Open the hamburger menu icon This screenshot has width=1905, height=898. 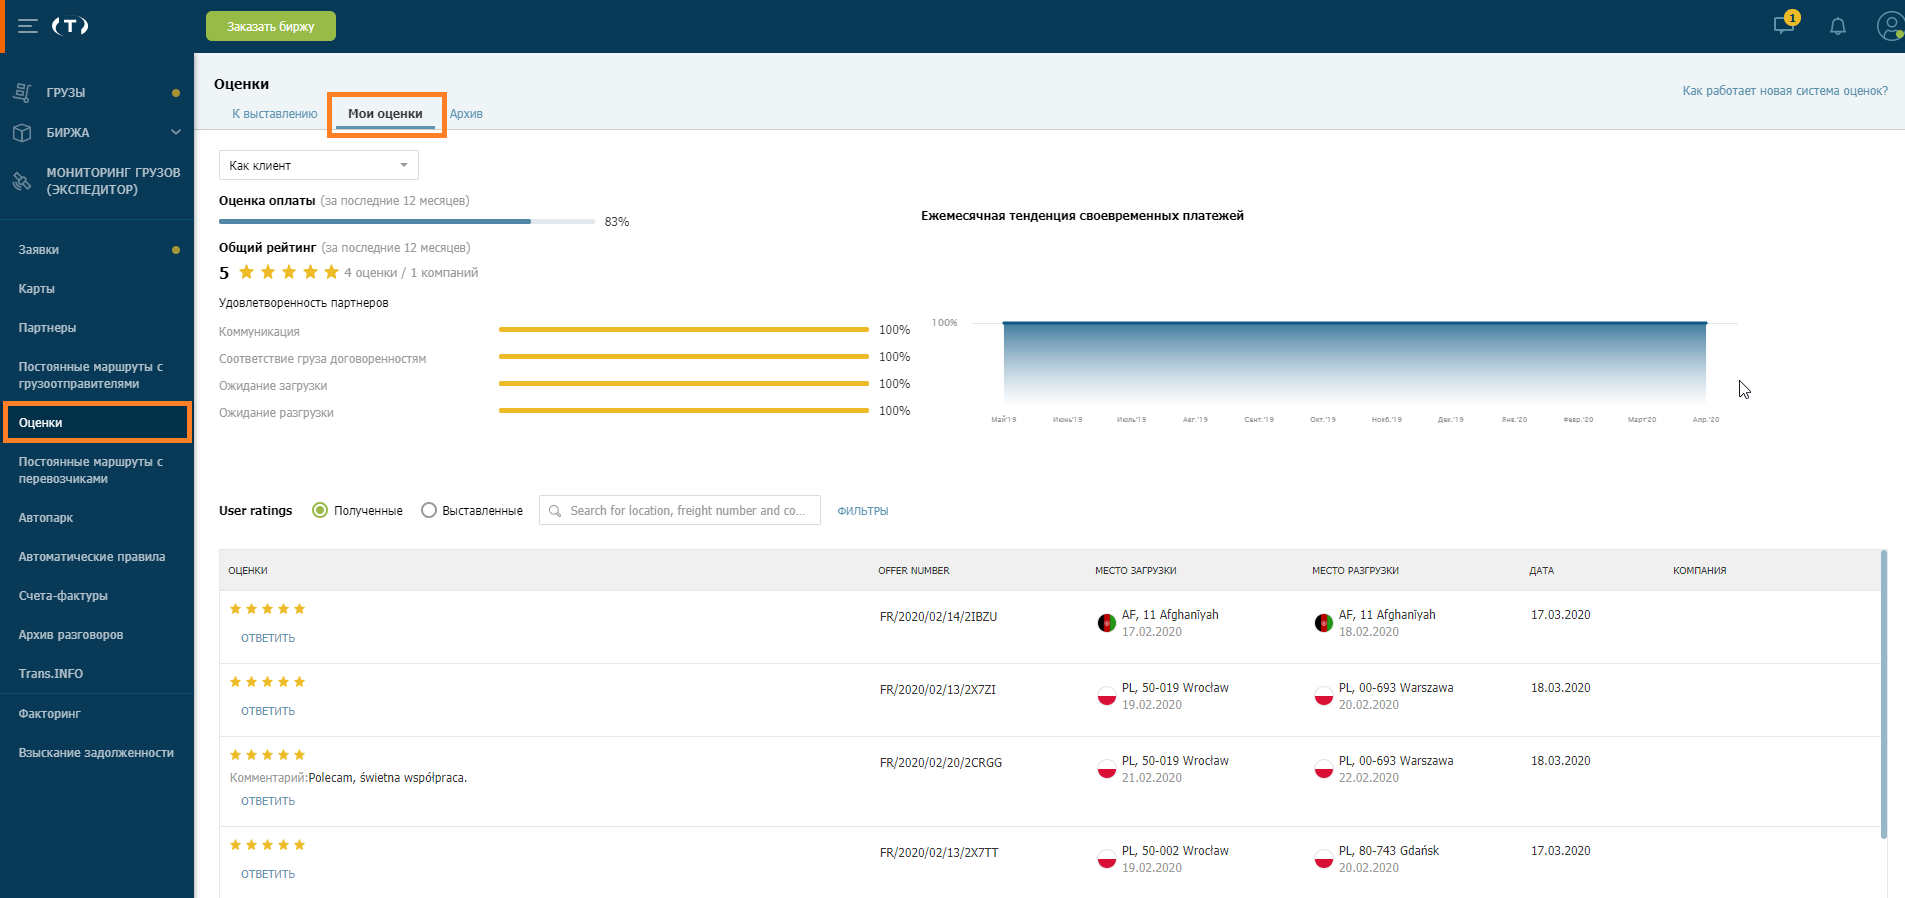point(28,26)
